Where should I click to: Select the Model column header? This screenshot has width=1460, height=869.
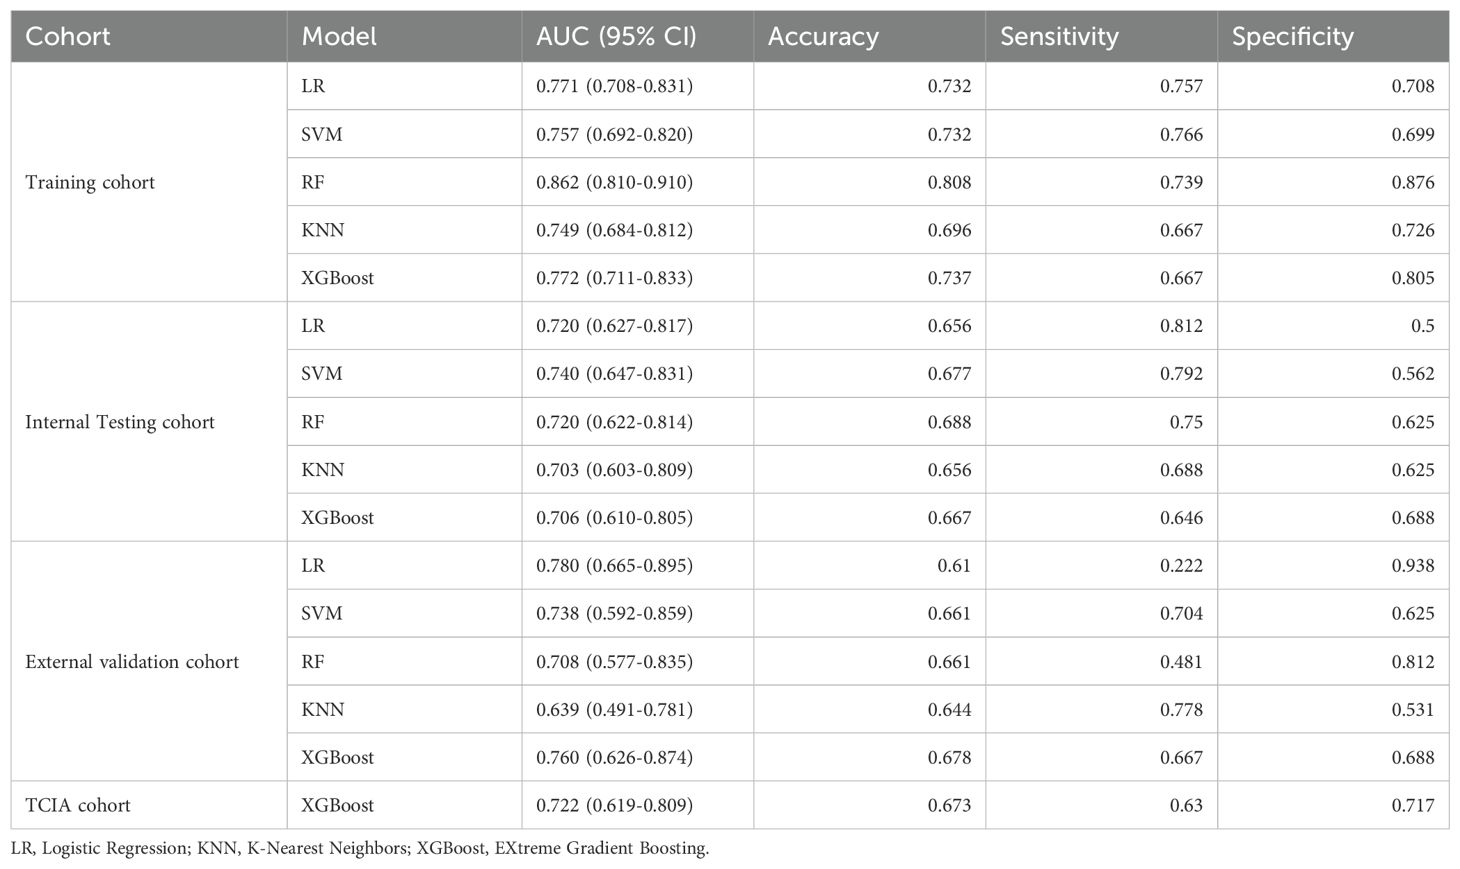tap(404, 37)
